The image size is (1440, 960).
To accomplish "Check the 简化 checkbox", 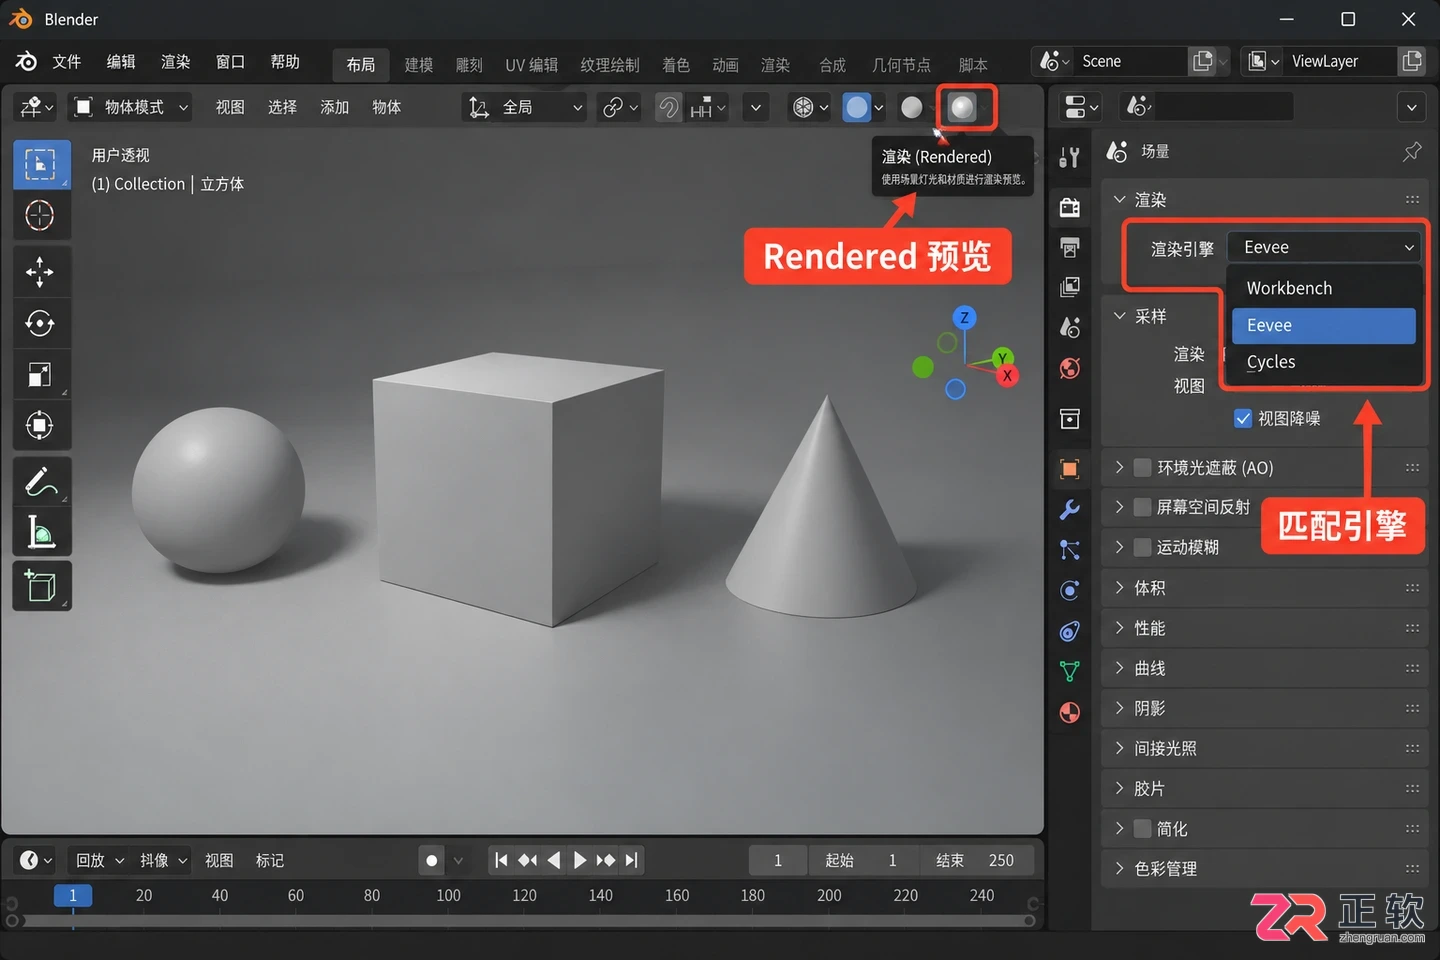I will tap(1142, 828).
